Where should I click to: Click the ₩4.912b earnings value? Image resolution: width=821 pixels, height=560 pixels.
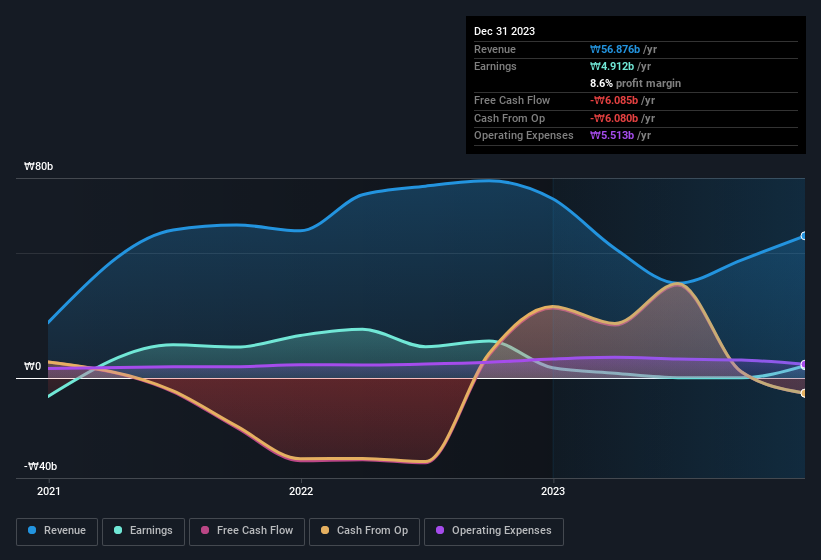coord(612,66)
